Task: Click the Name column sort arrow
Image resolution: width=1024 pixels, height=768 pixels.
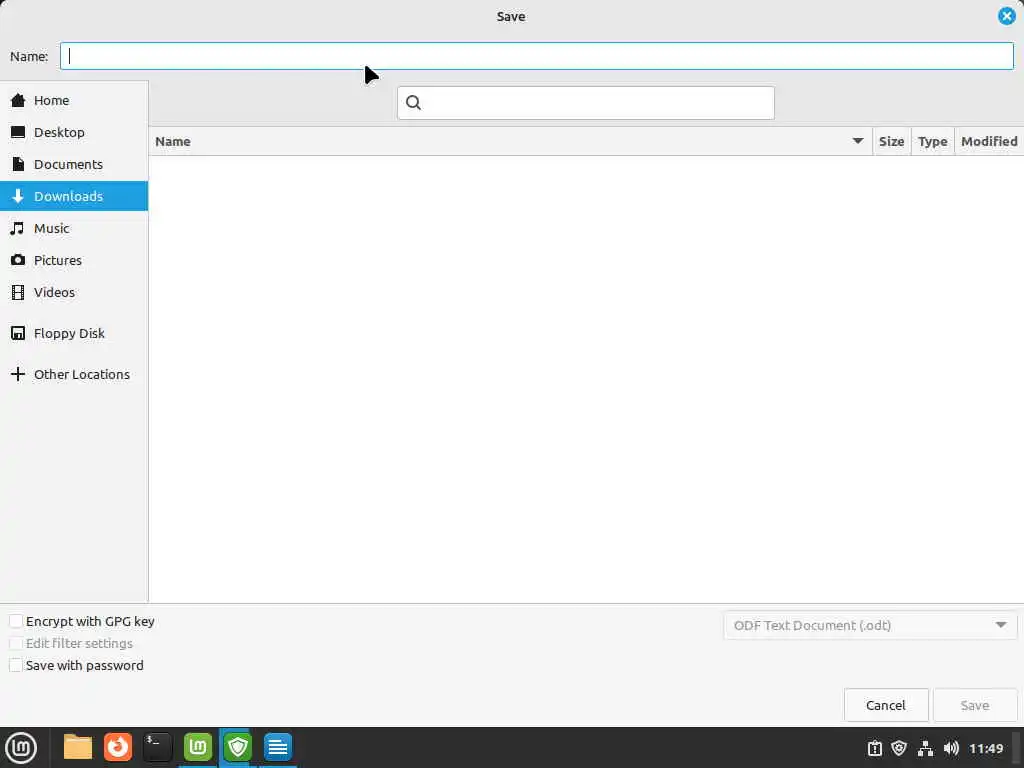Action: pyautogui.click(x=858, y=141)
